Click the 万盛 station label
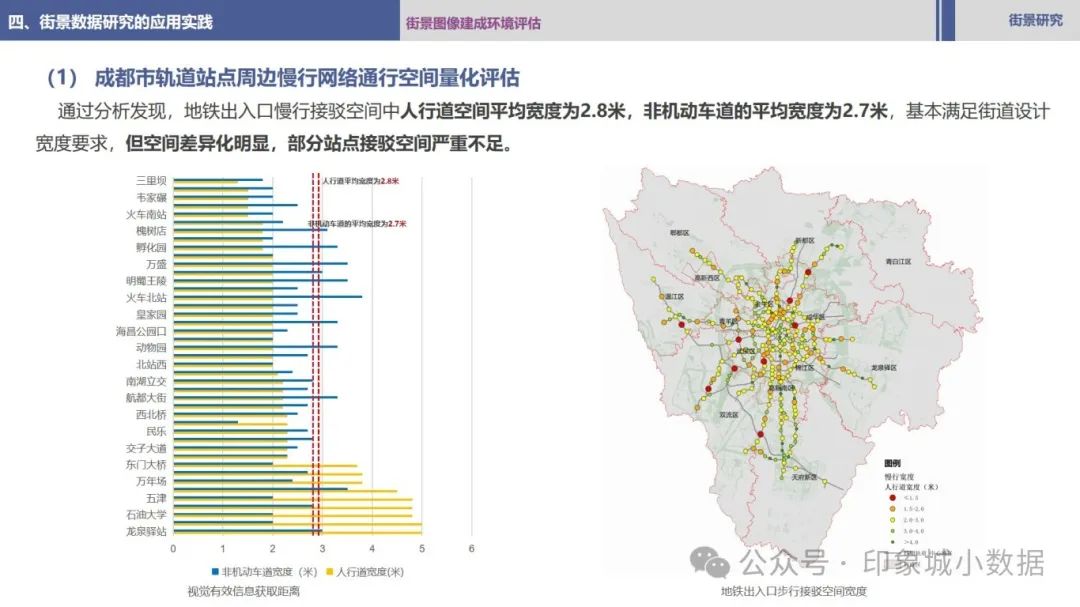Viewport: 1080px width, 607px height. pos(156,265)
